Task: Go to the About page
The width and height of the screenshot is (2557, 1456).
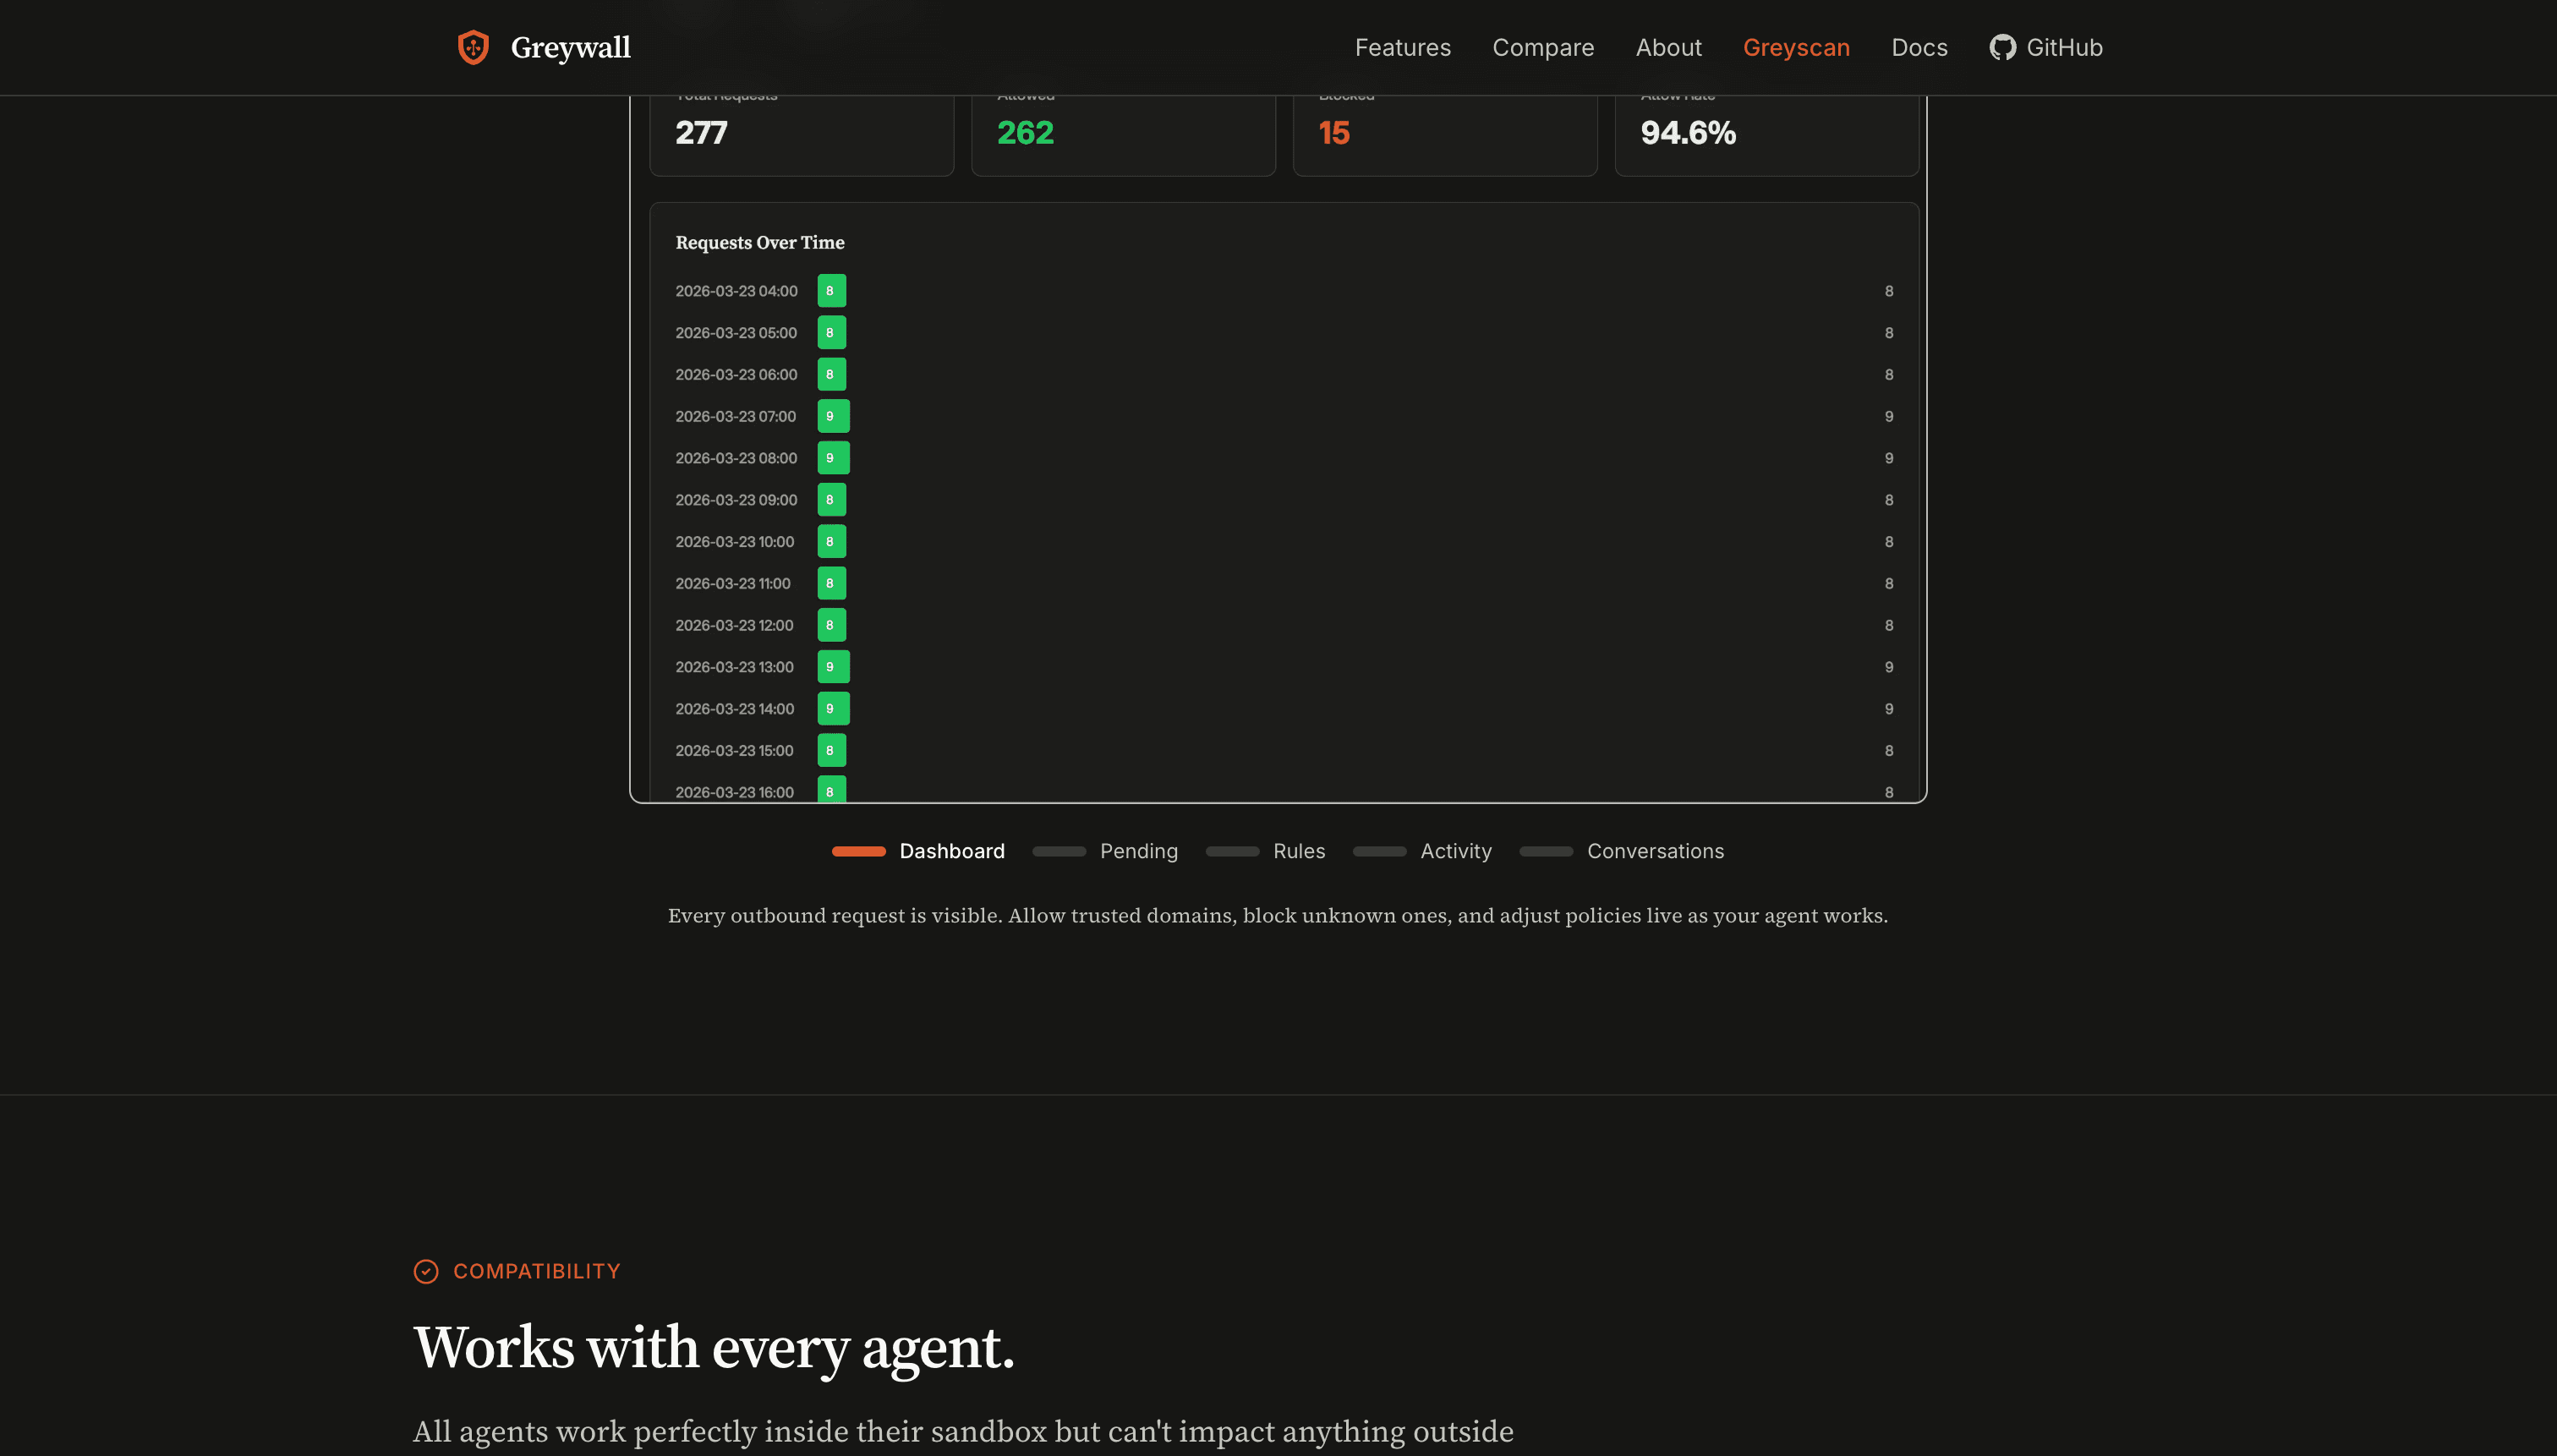Action: (1668, 47)
